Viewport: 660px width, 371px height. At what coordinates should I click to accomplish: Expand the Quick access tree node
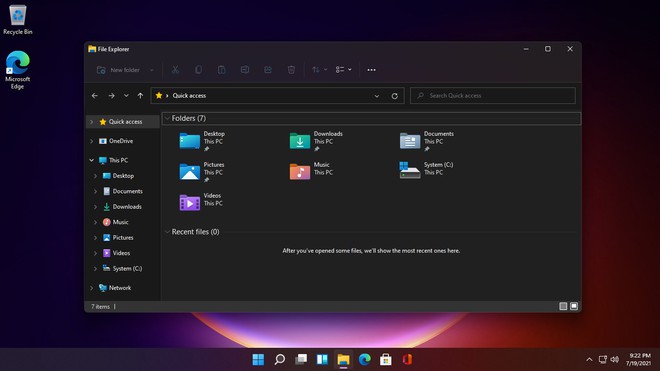91,122
